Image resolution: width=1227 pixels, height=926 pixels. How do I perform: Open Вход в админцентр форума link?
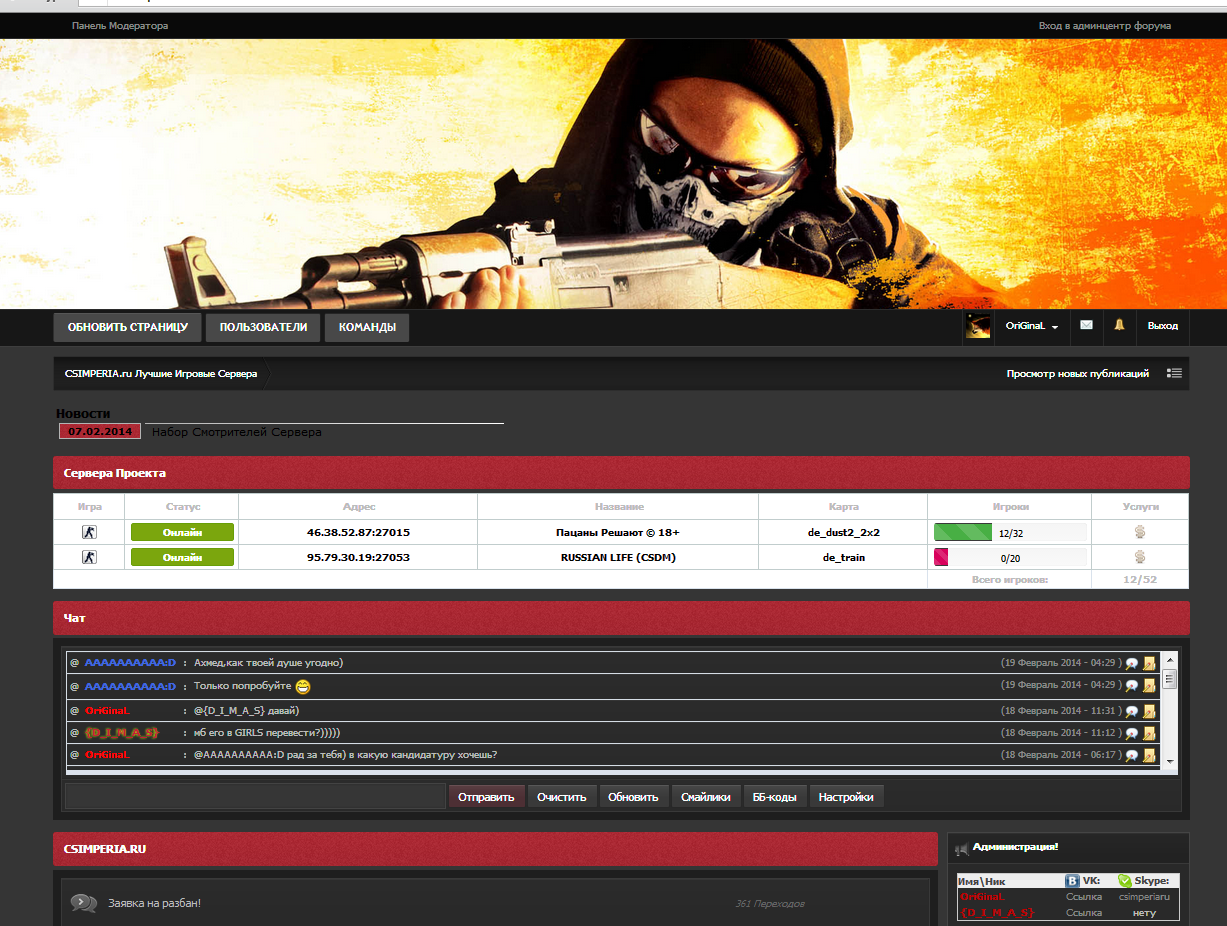(x=1105, y=26)
